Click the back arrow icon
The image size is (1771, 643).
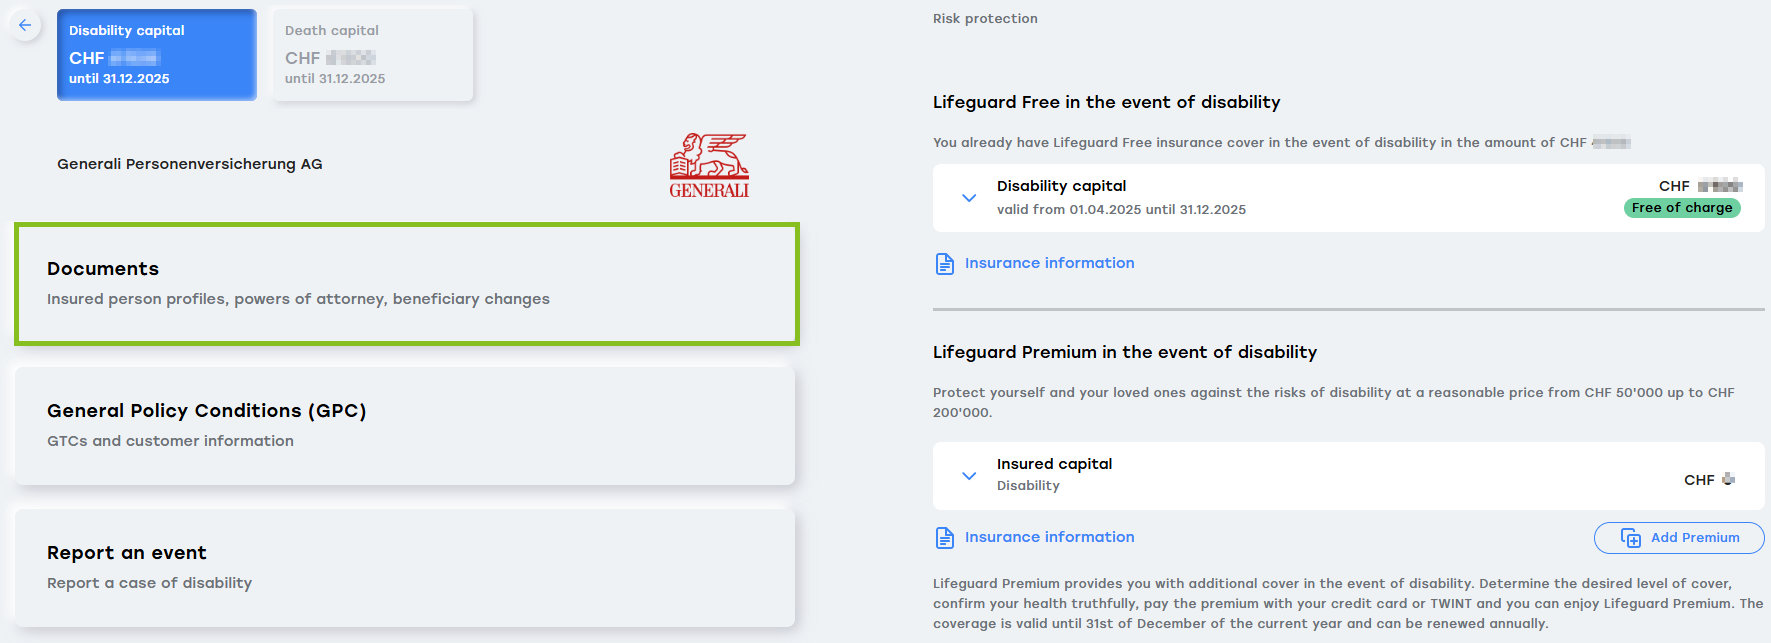[25, 25]
